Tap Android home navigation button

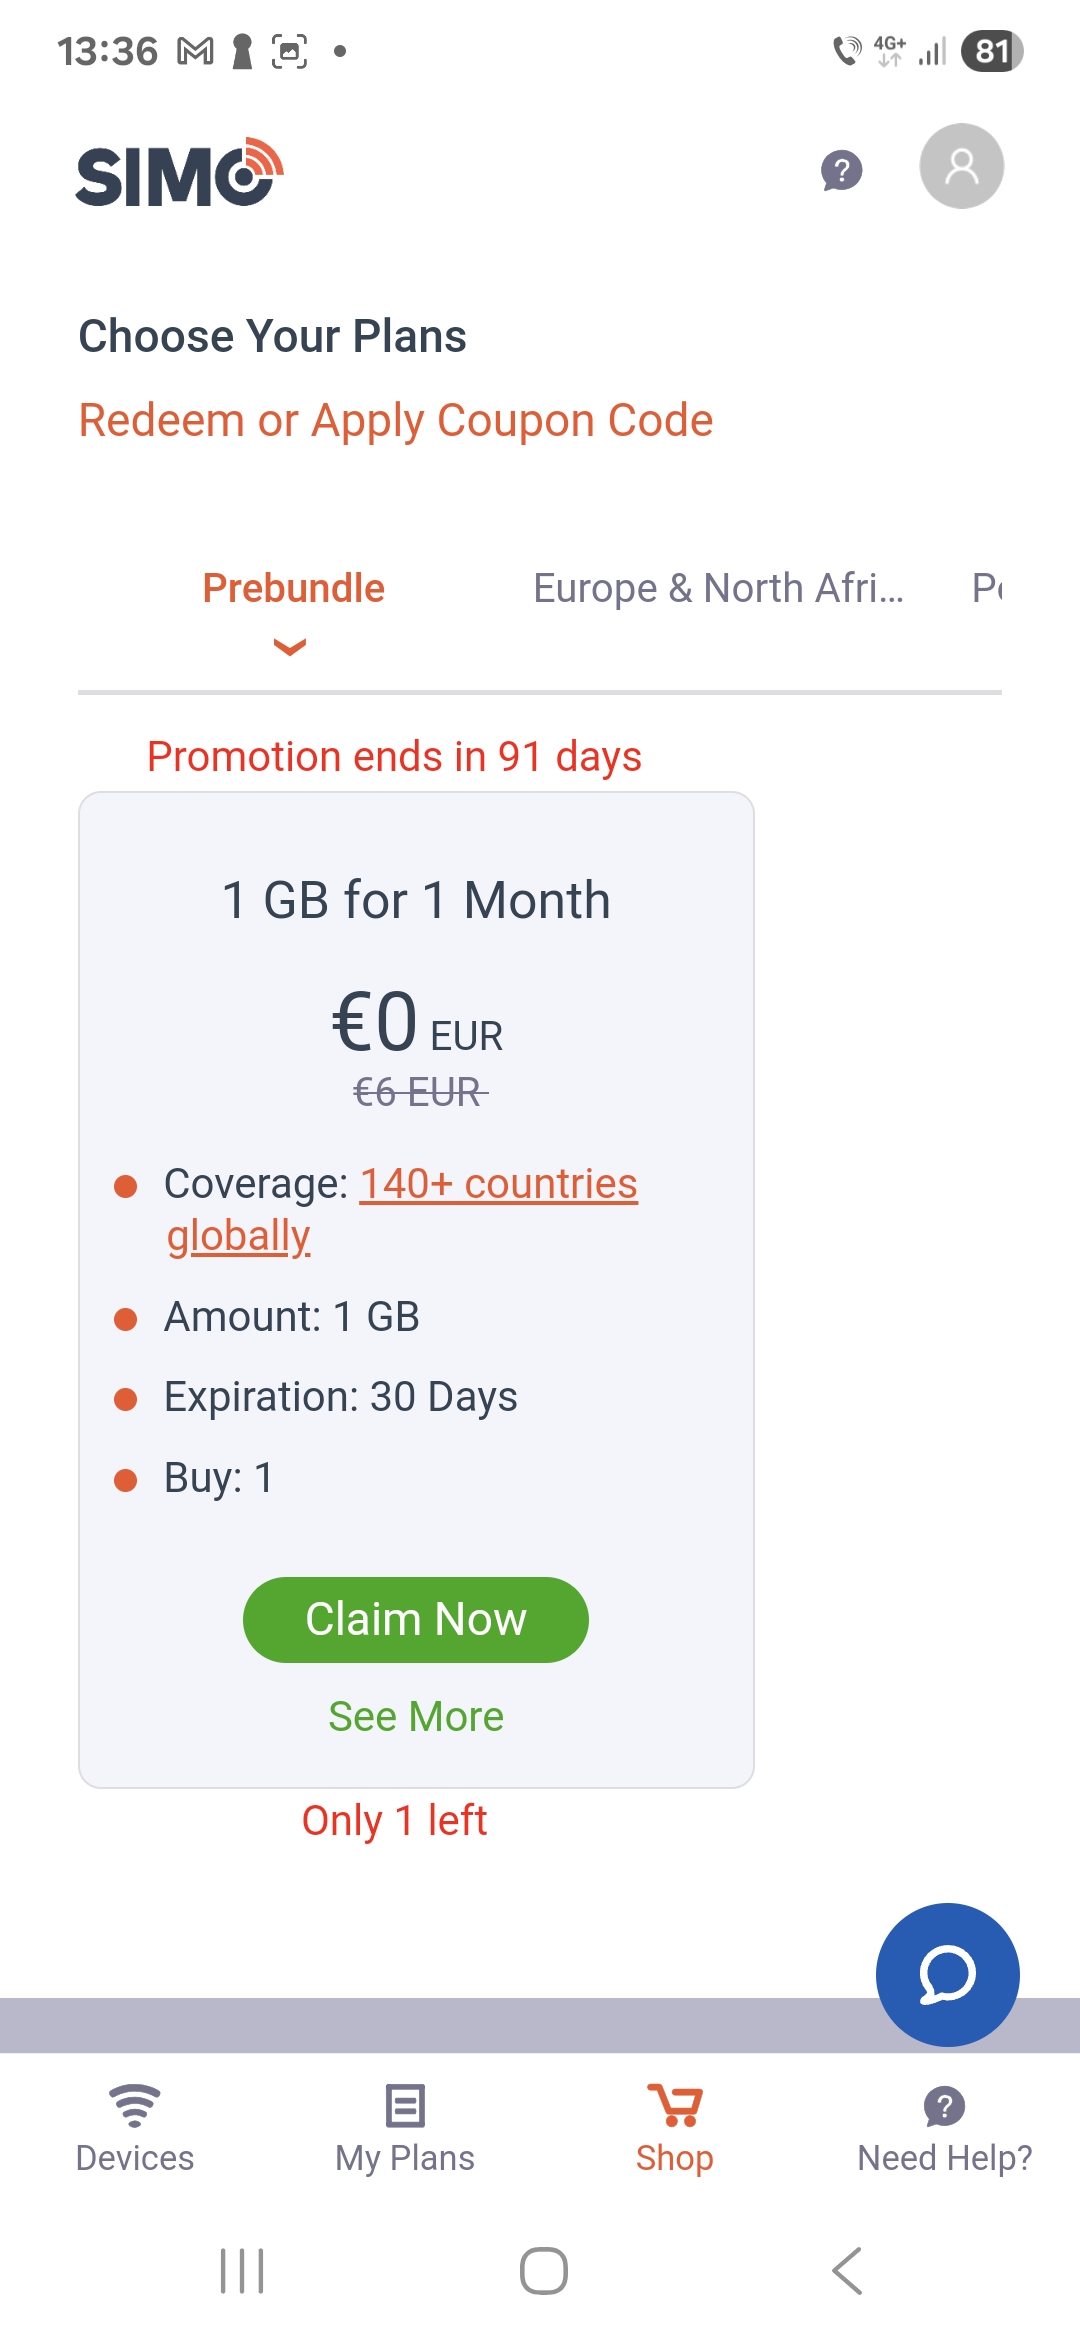[544, 2271]
